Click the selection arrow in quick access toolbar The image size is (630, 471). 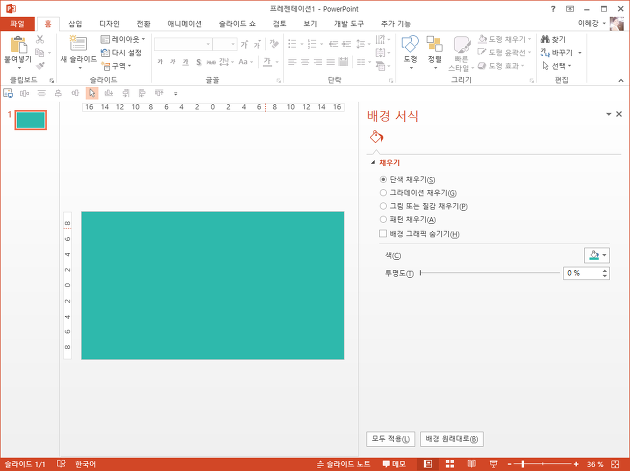click(92, 93)
